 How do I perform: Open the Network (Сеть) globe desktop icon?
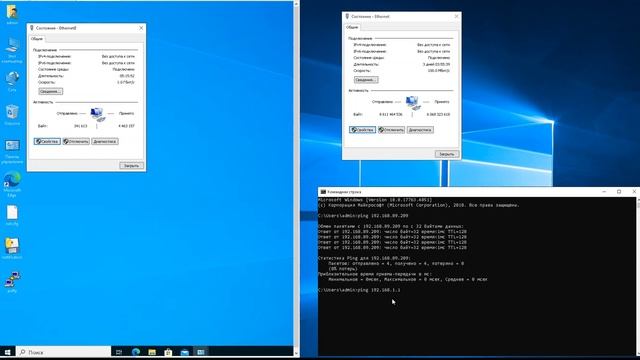pos(12,81)
